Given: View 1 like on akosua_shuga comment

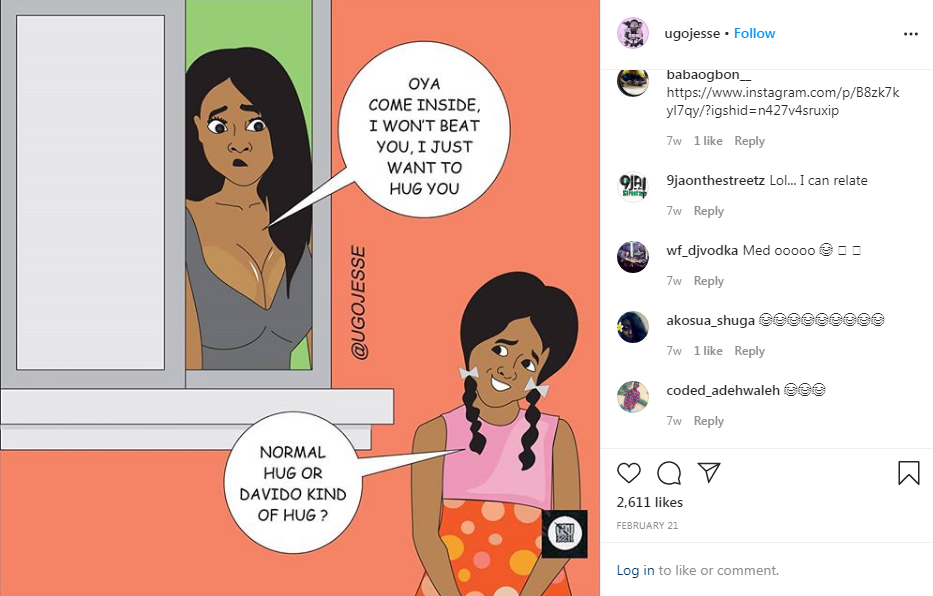Looking at the screenshot, I should click(x=708, y=351).
